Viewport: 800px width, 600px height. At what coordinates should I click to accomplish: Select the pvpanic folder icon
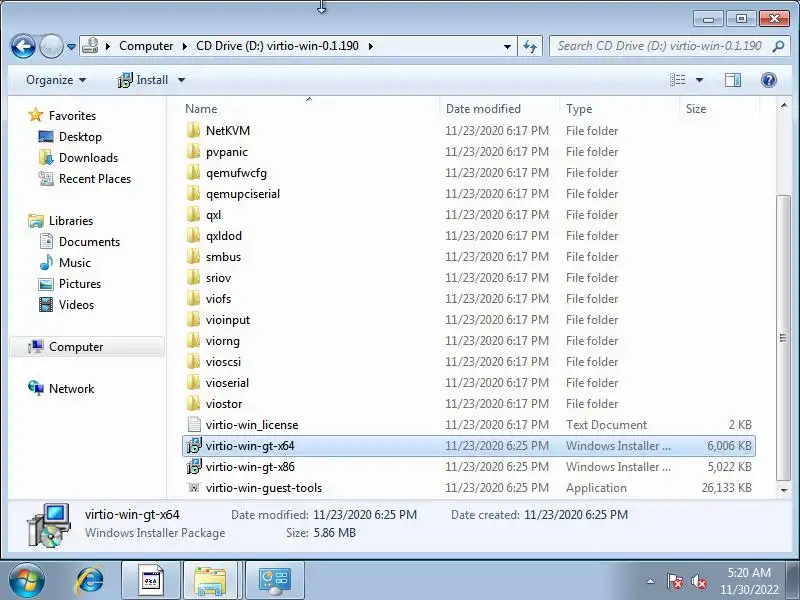click(x=193, y=152)
